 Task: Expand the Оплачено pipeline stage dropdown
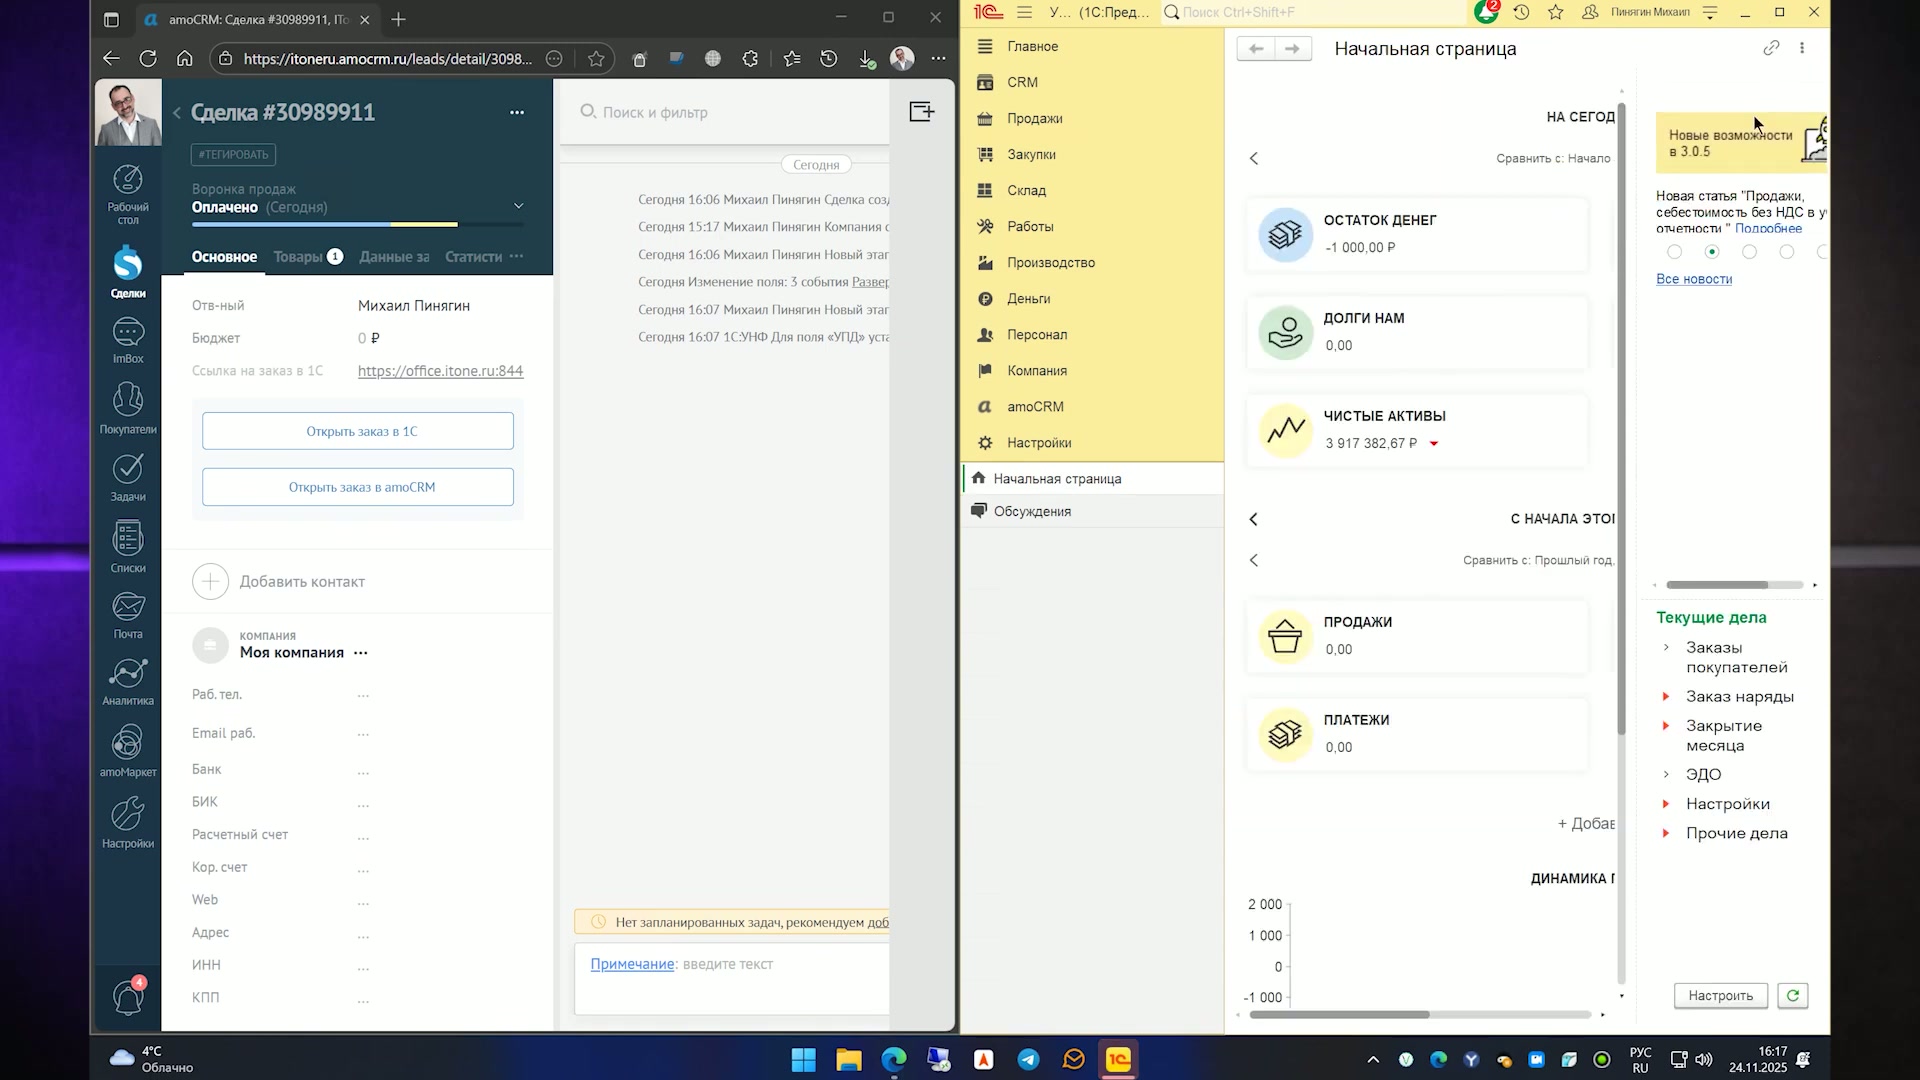pos(518,206)
